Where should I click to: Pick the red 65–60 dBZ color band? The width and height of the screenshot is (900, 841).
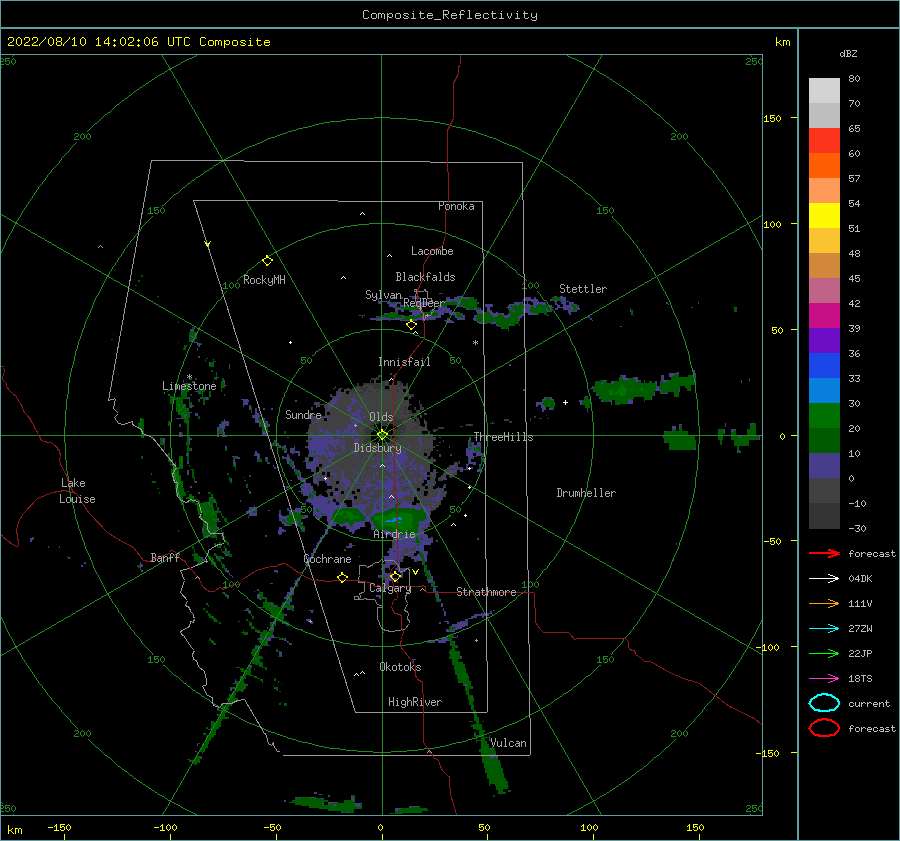(824, 141)
